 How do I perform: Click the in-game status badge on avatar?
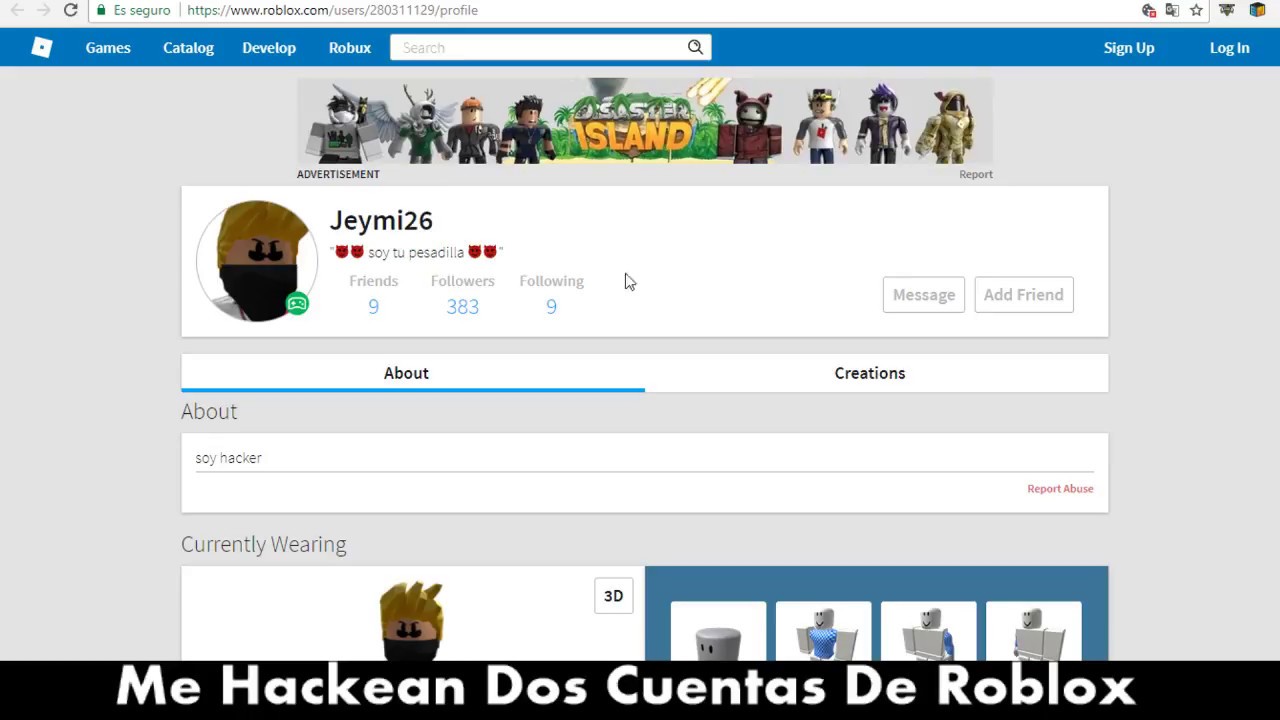(297, 304)
